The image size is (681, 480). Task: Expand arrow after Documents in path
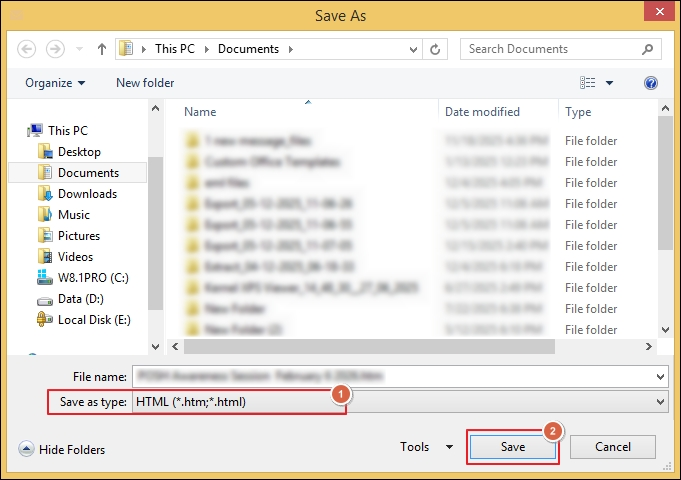click(x=291, y=49)
